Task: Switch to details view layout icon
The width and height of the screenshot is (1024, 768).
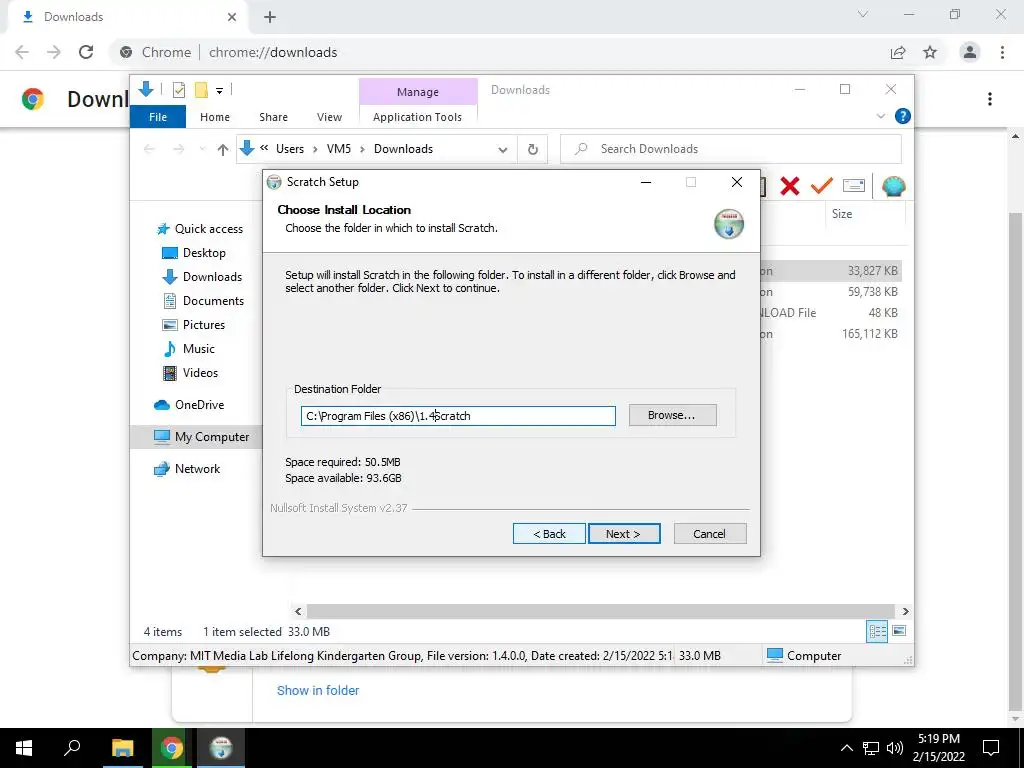Action: click(877, 631)
